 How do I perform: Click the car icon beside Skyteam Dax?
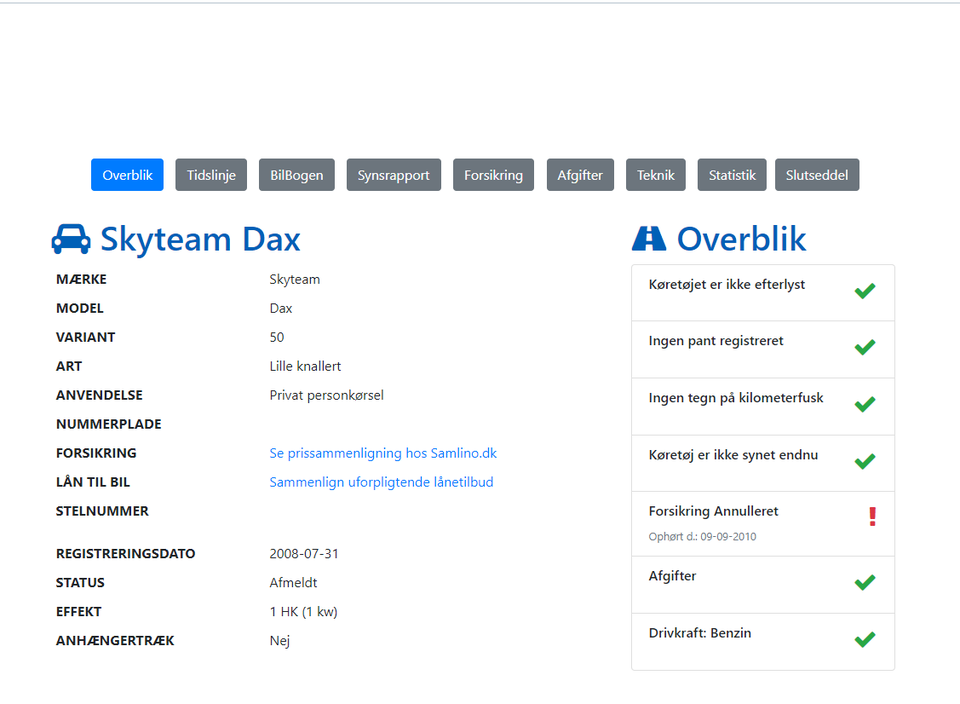(71, 239)
